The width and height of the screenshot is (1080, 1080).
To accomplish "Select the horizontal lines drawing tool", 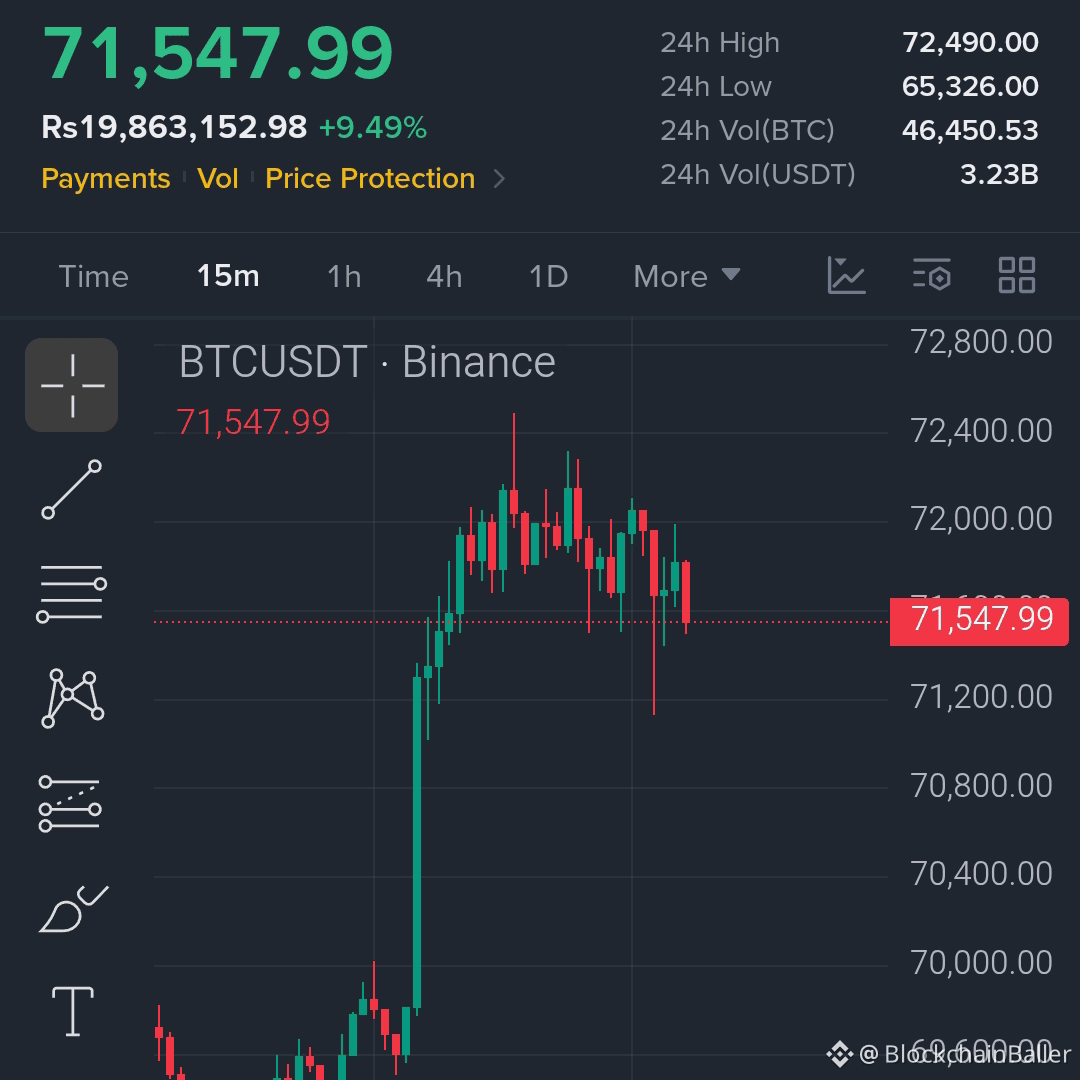I will tap(72, 594).
